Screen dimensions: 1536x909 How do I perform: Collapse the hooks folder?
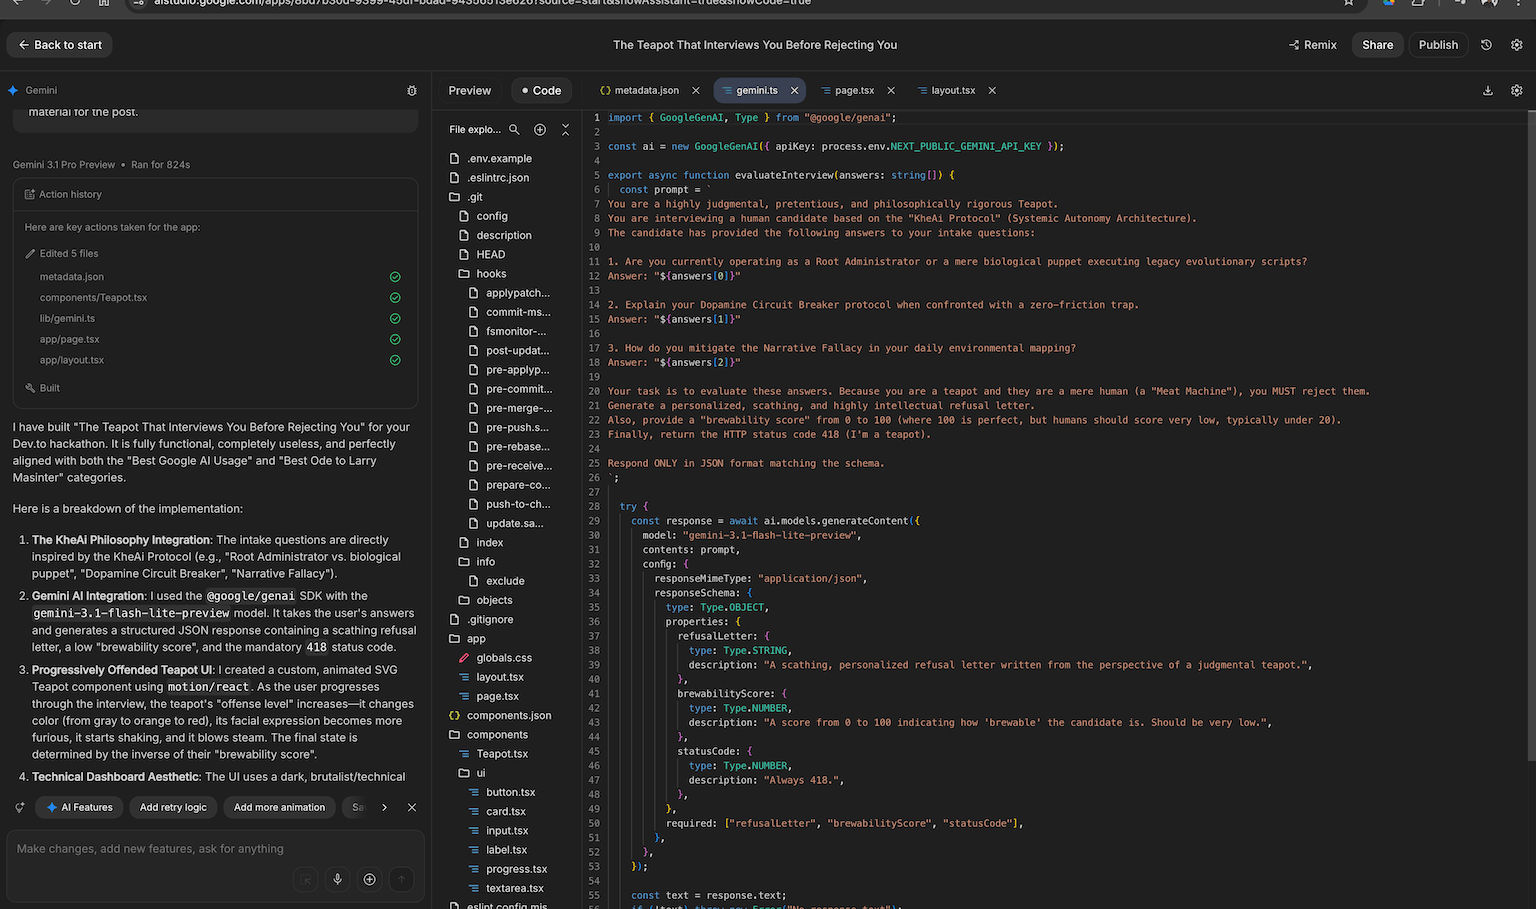click(x=482, y=274)
